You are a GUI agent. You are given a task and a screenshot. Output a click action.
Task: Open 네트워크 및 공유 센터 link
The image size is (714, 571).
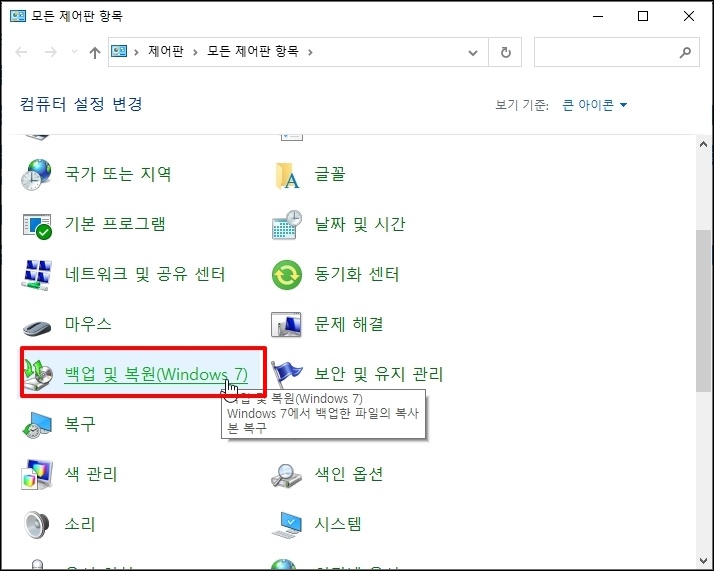click(145, 274)
